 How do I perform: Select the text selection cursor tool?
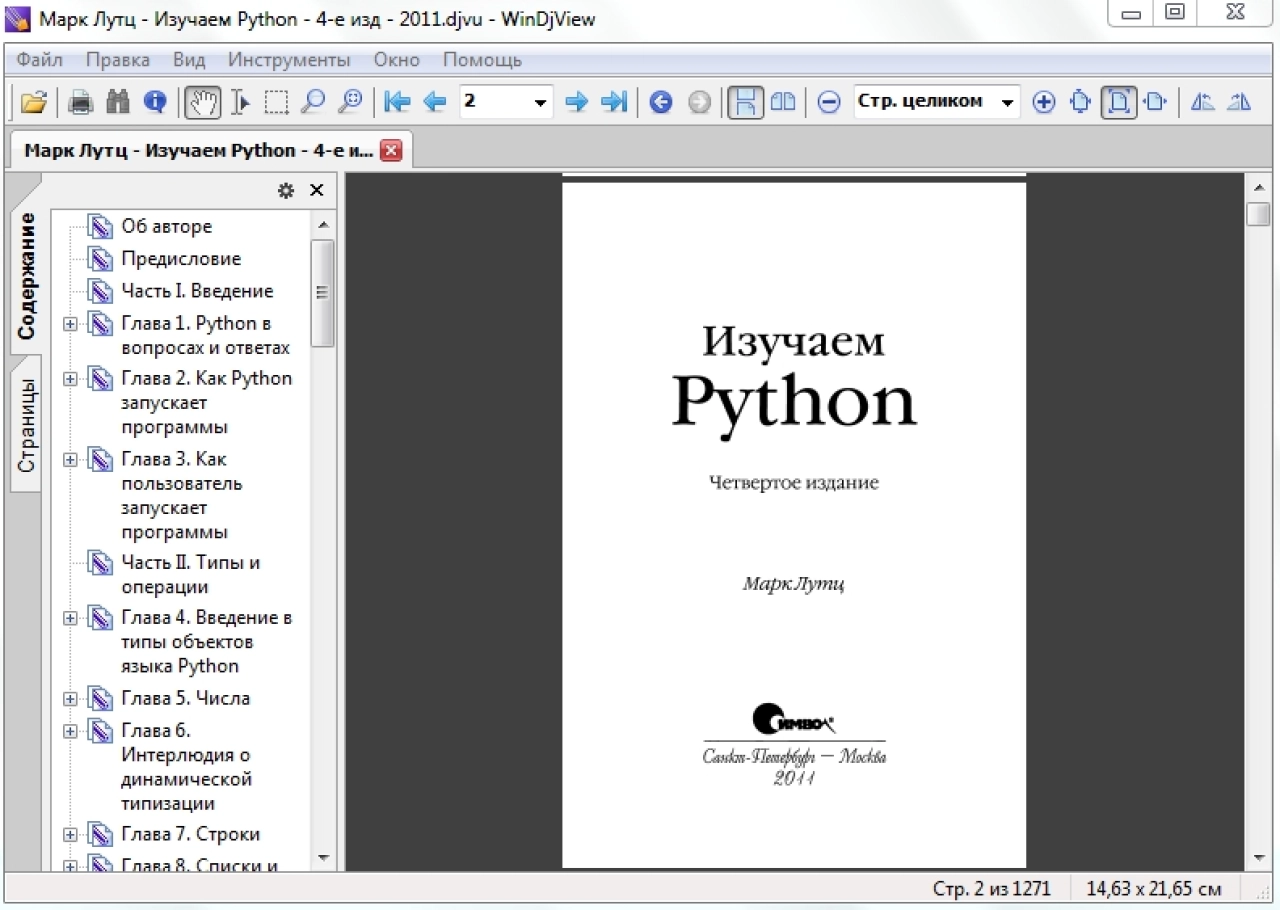point(240,101)
